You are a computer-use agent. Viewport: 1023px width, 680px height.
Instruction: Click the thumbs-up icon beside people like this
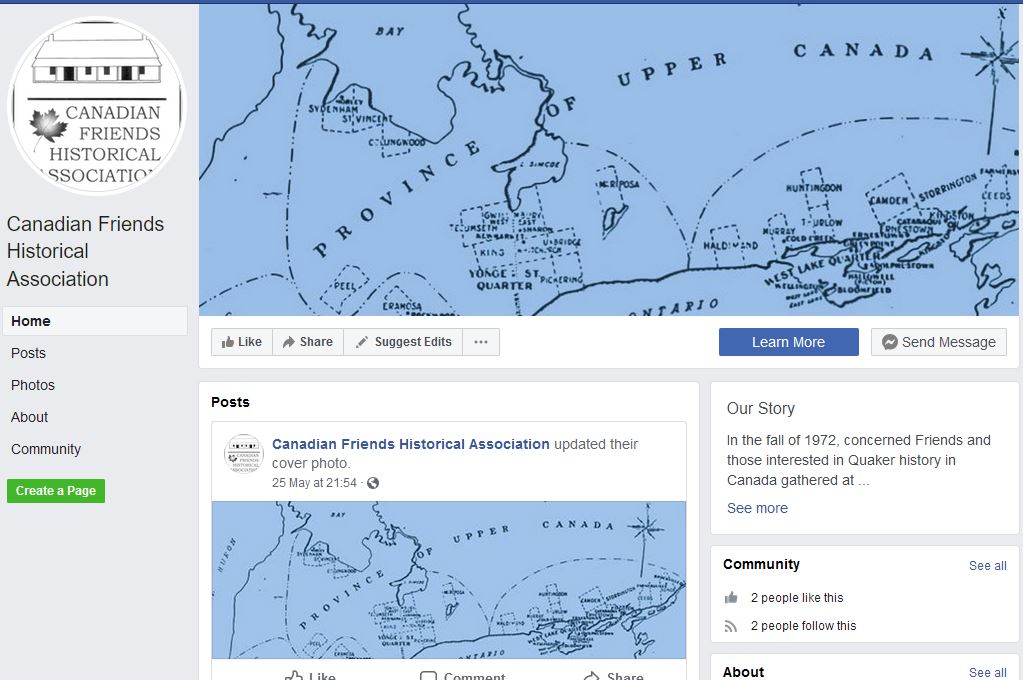tap(731, 597)
